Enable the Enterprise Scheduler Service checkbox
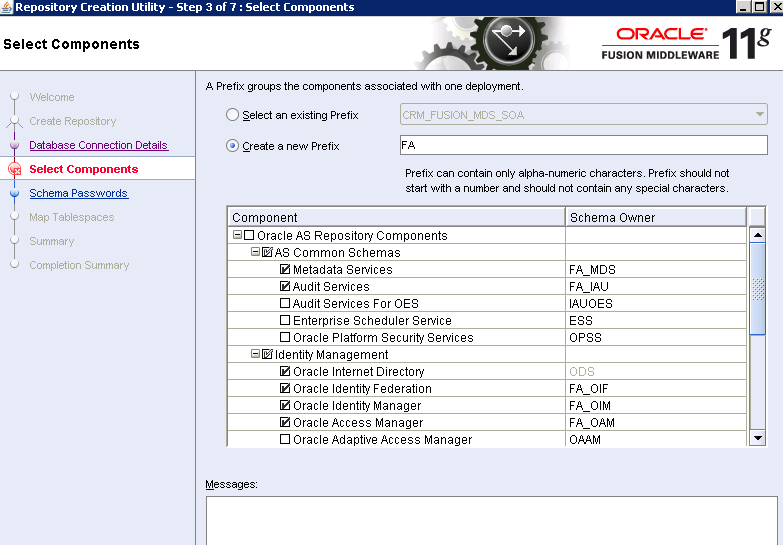This screenshot has width=783, height=545. tap(285, 321)
